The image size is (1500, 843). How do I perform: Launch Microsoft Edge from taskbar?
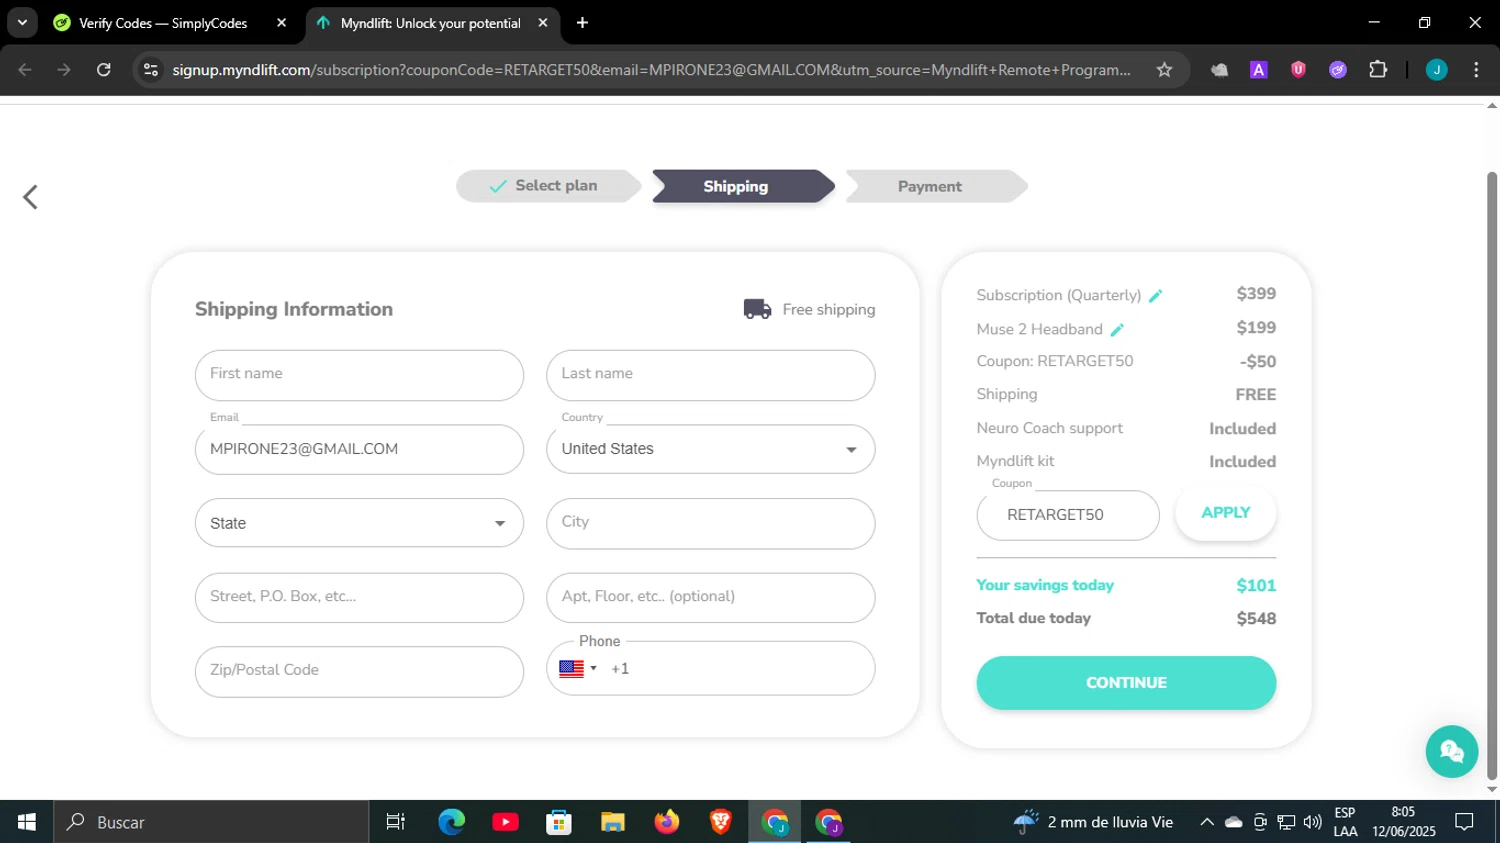point(452,822)
